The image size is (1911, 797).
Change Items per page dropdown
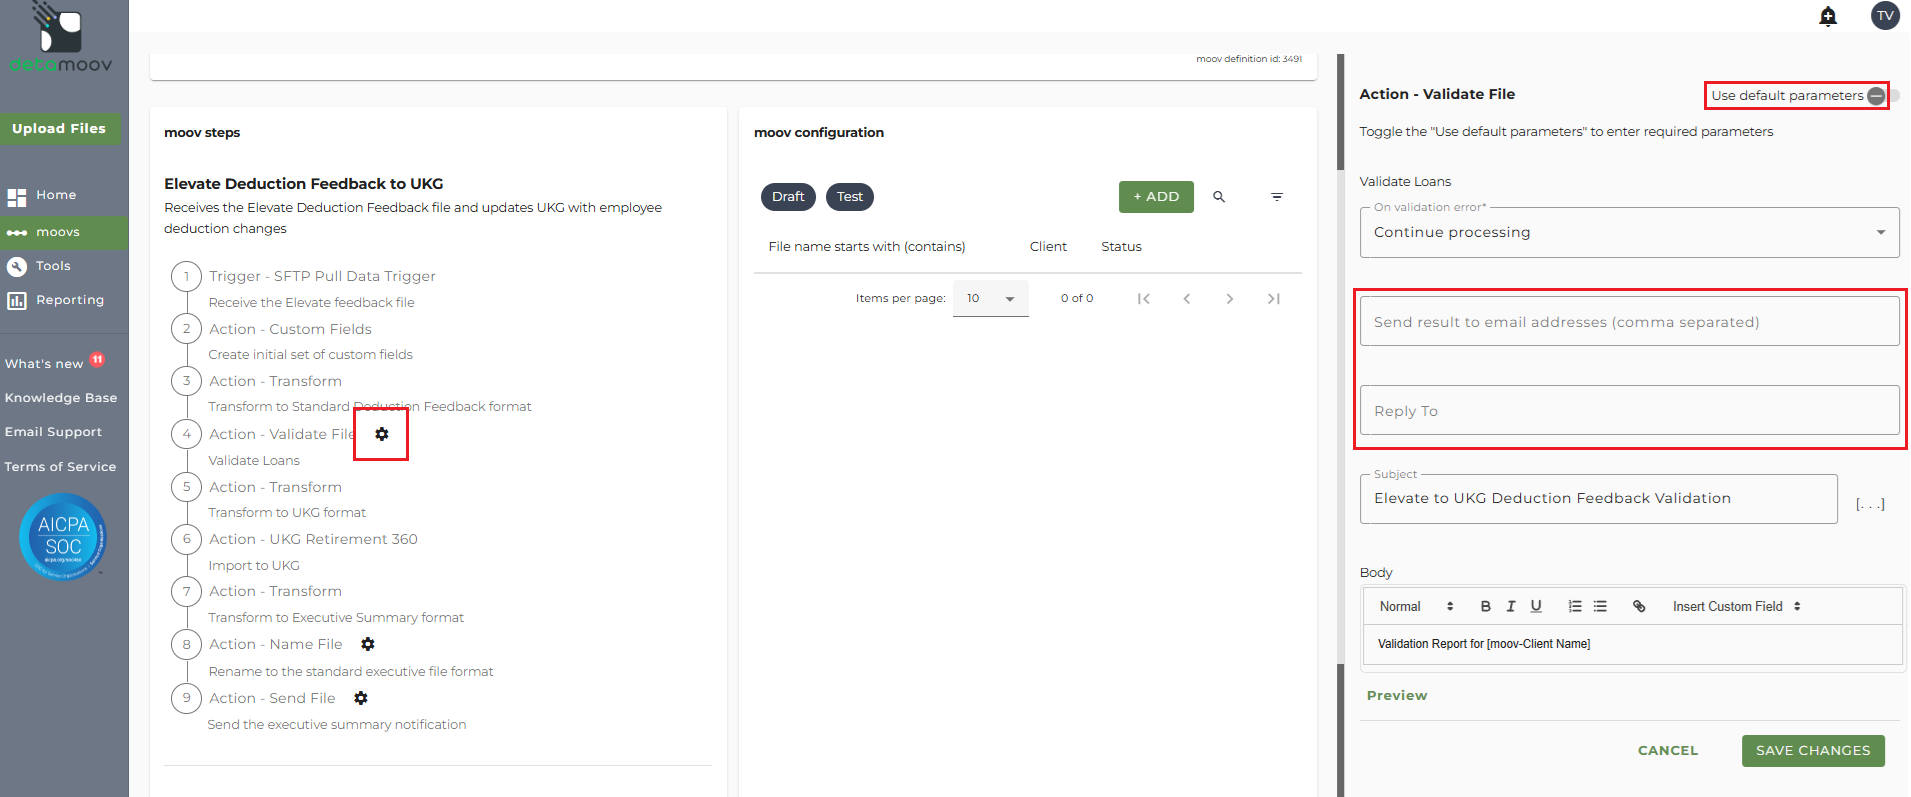tap(990, 299)
